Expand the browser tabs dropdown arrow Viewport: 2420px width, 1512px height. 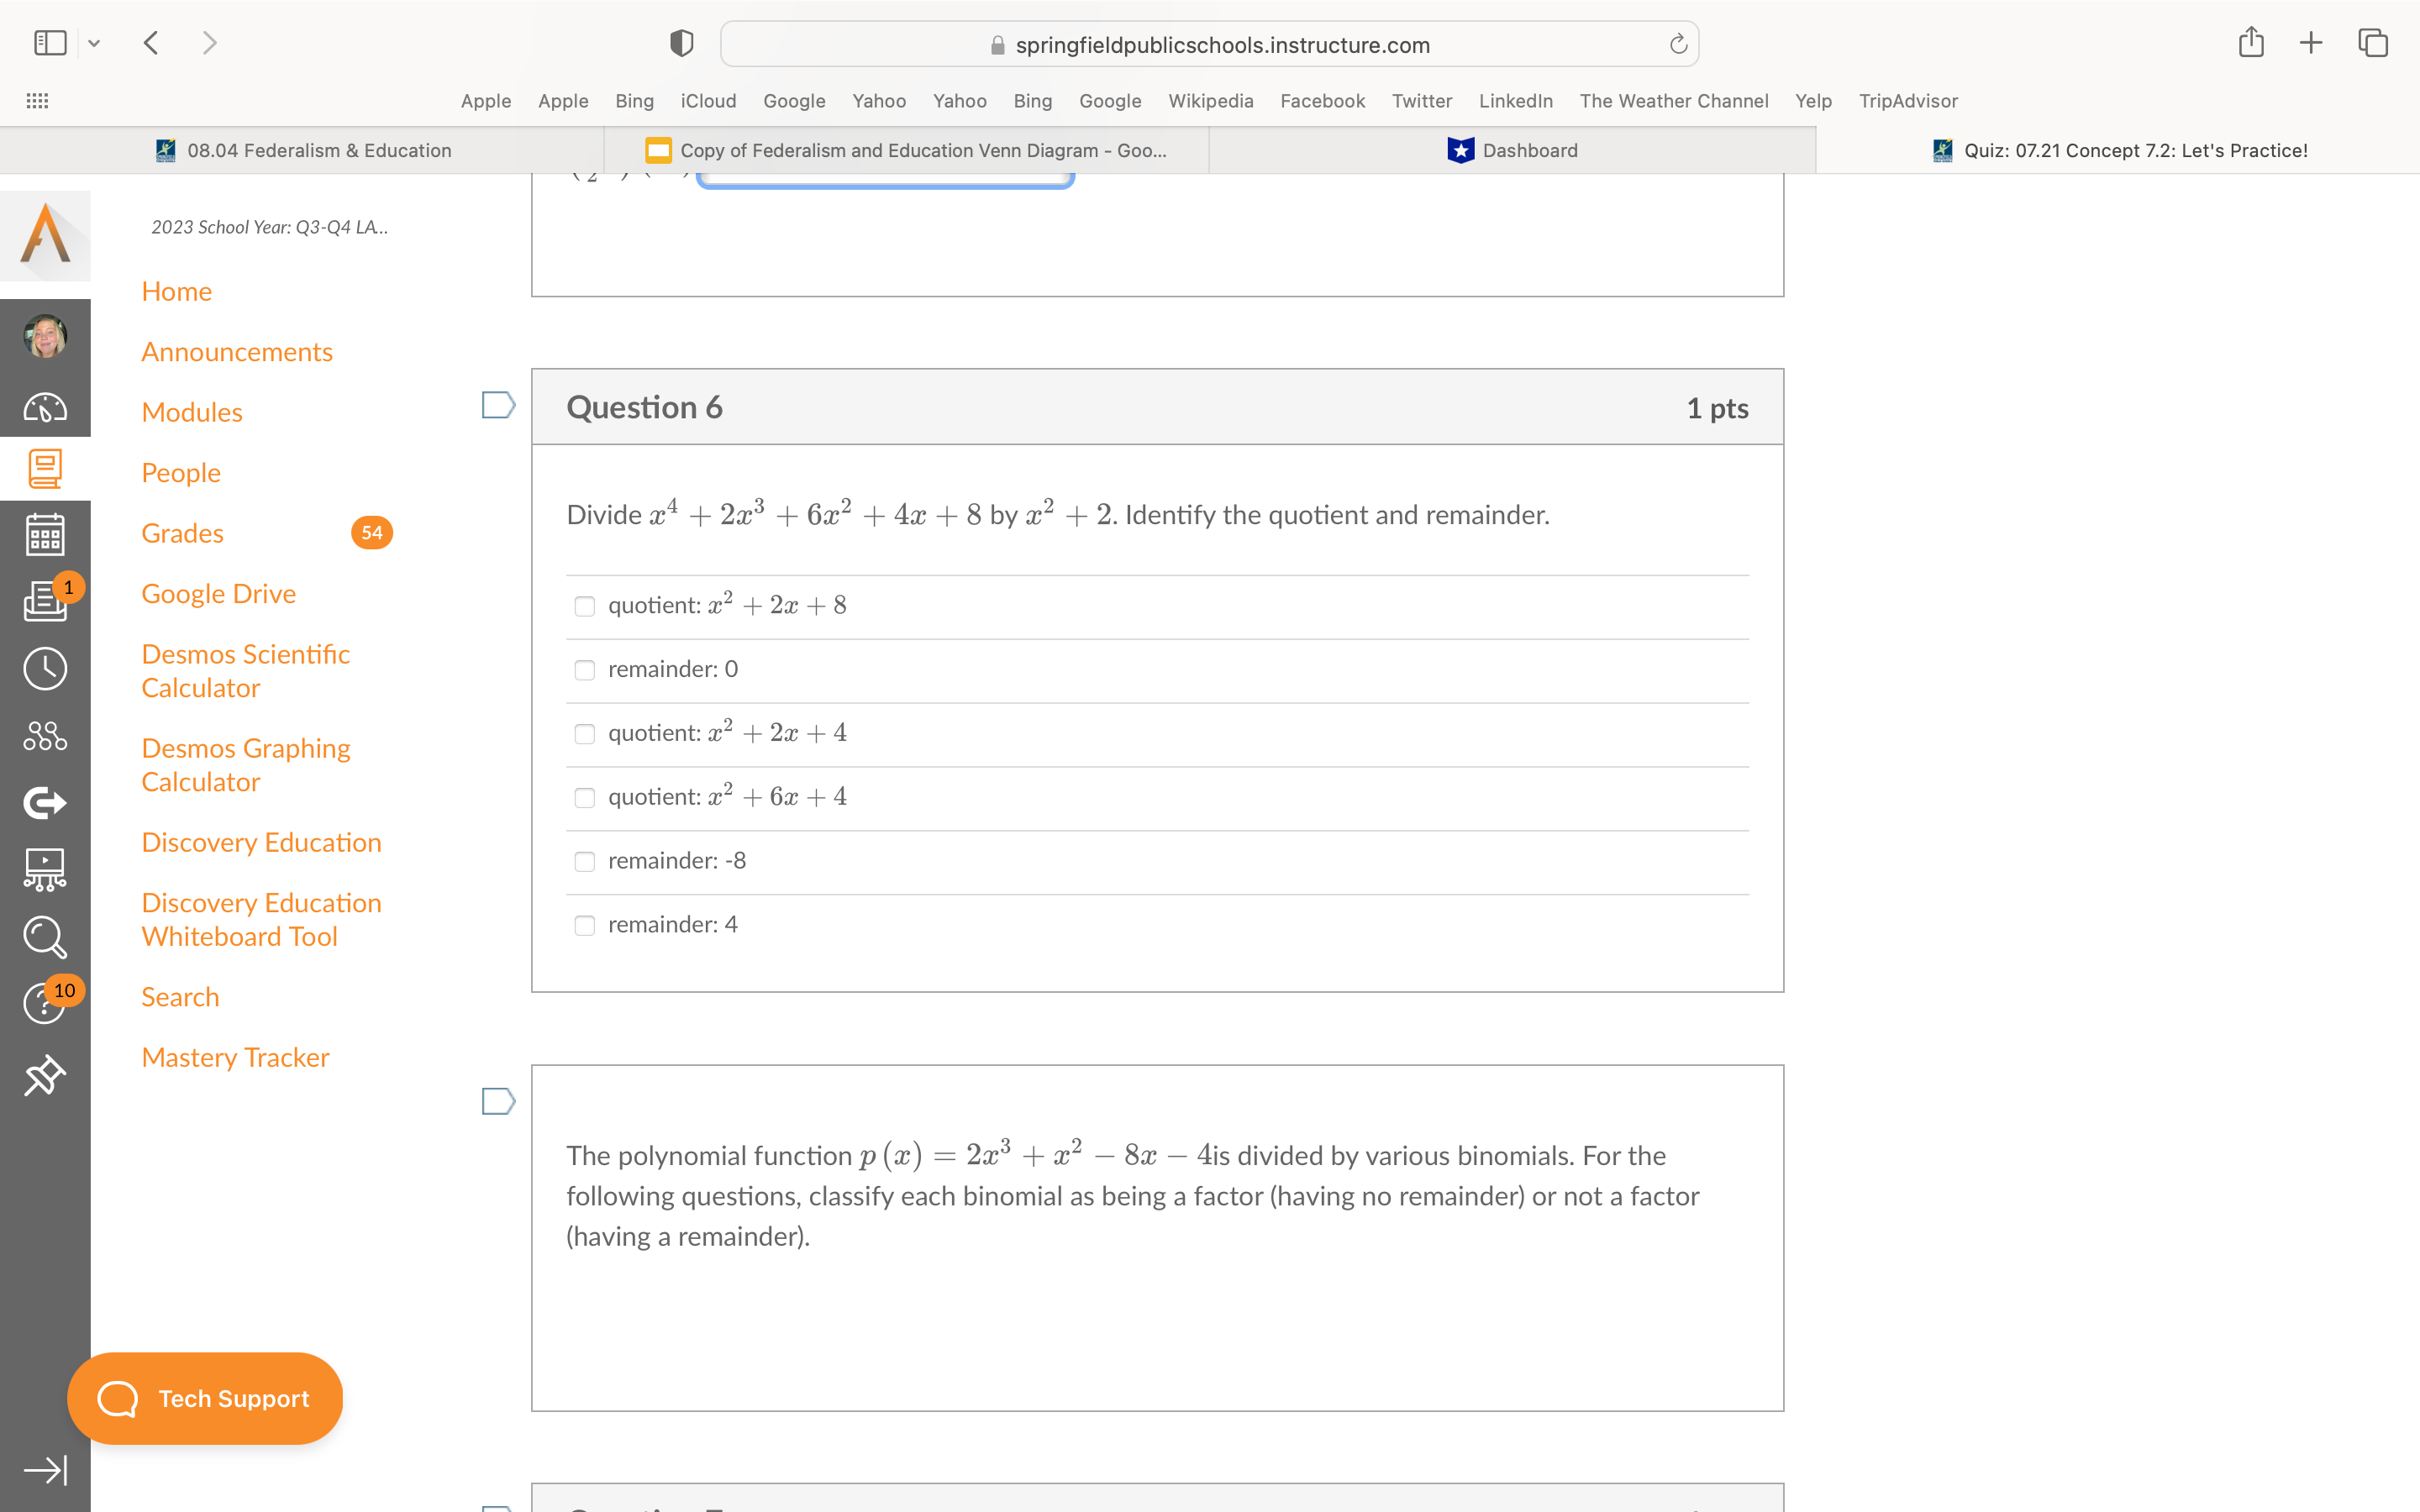[x=94, y=42]
